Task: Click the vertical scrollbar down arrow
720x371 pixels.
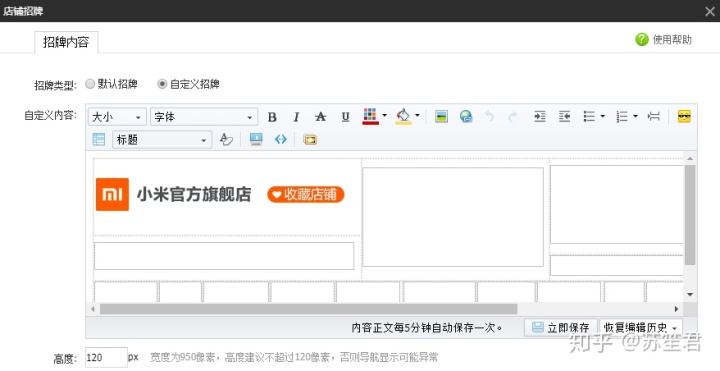Action: point(690,294)
